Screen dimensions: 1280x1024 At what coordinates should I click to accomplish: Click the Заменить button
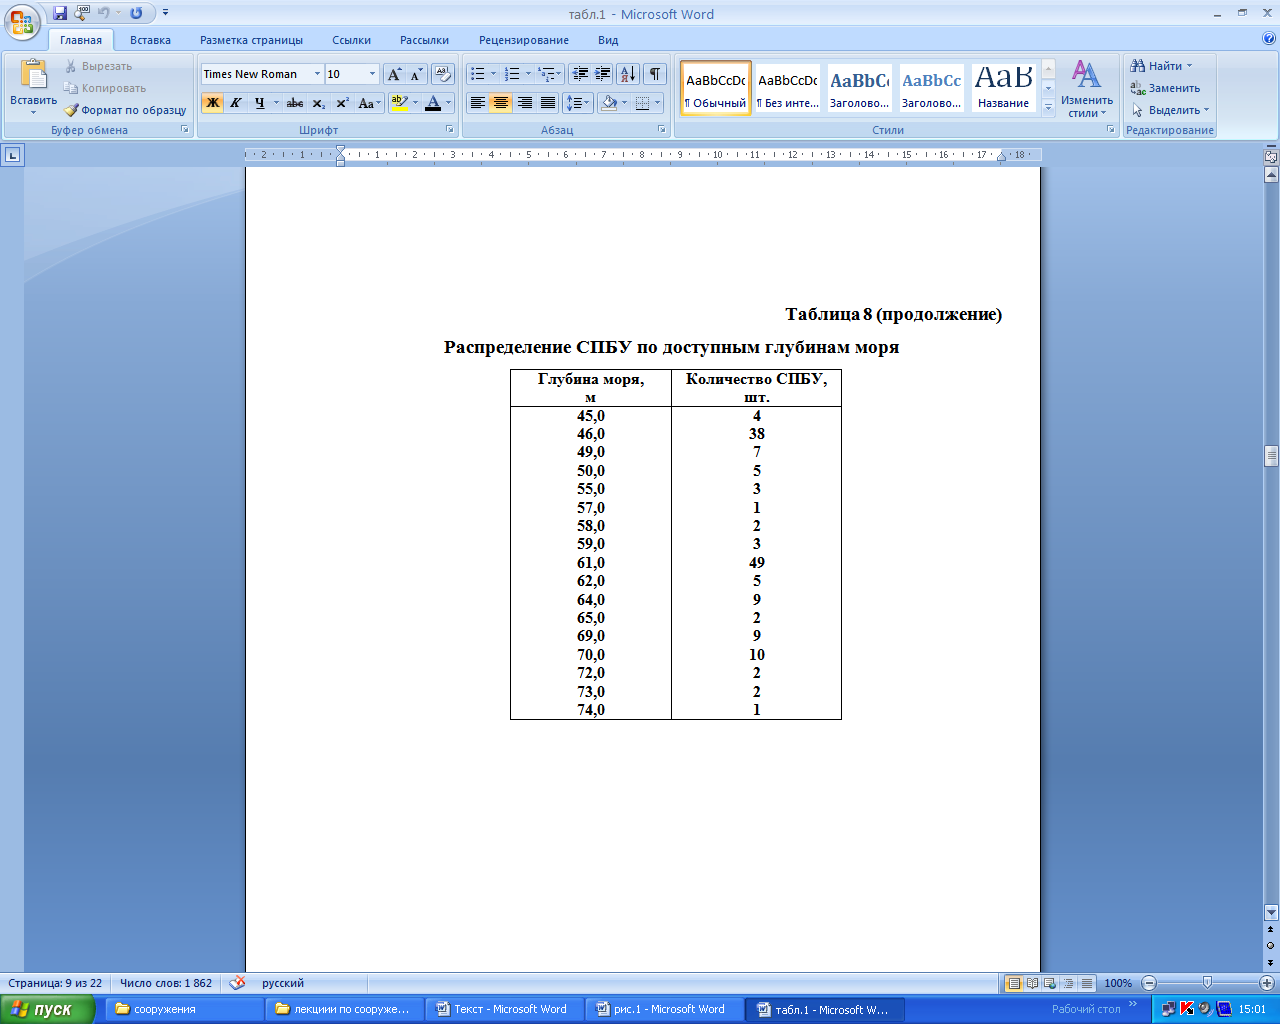1165,88
